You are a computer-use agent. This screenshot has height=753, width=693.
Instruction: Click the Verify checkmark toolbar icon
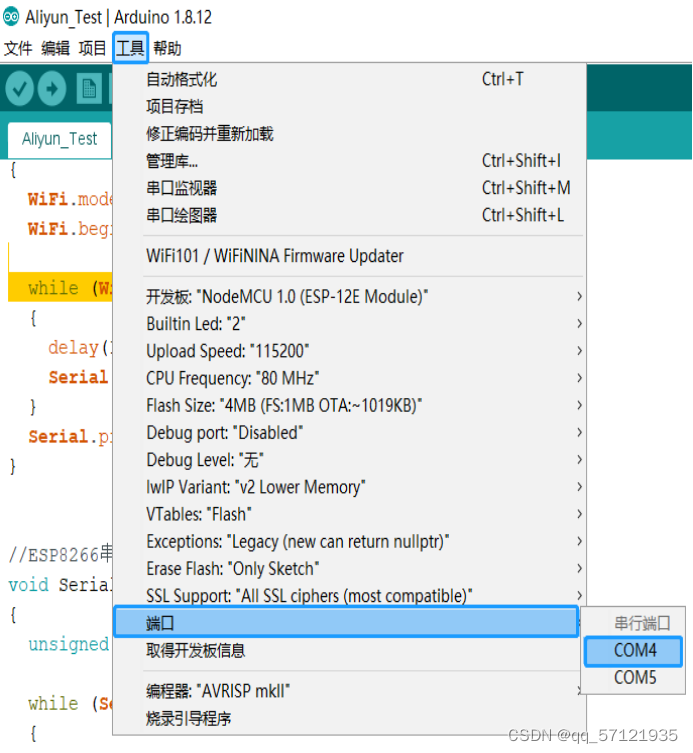coord(19,88)
